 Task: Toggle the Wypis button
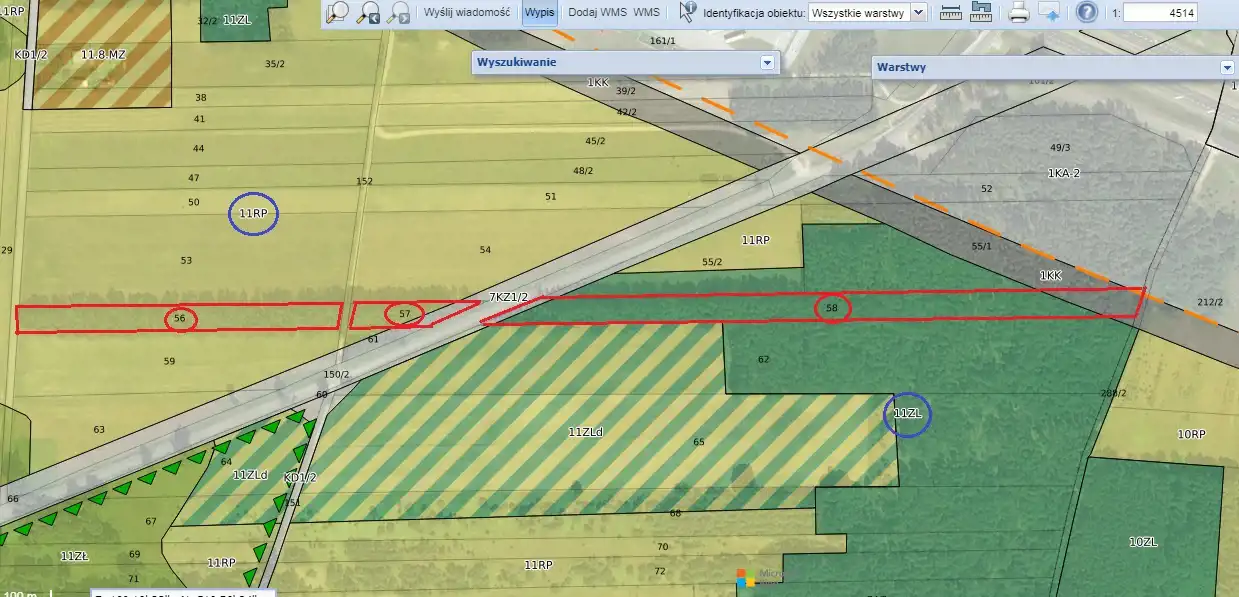[540, 13]
